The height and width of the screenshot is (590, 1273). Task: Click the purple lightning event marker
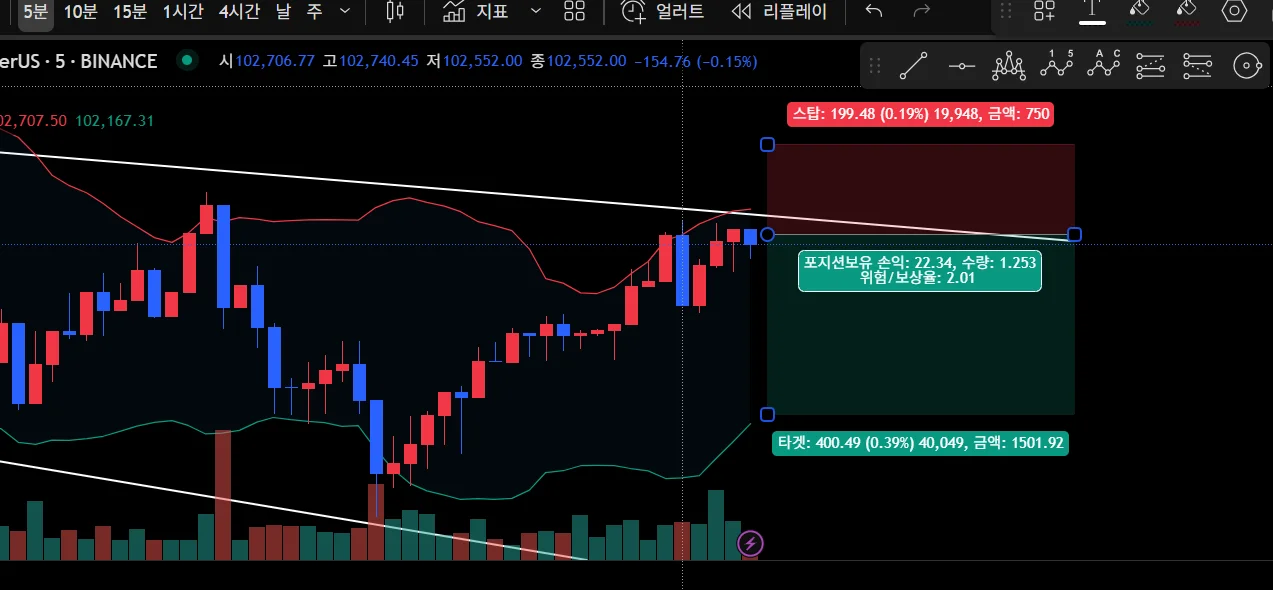(x=750, y=544)
